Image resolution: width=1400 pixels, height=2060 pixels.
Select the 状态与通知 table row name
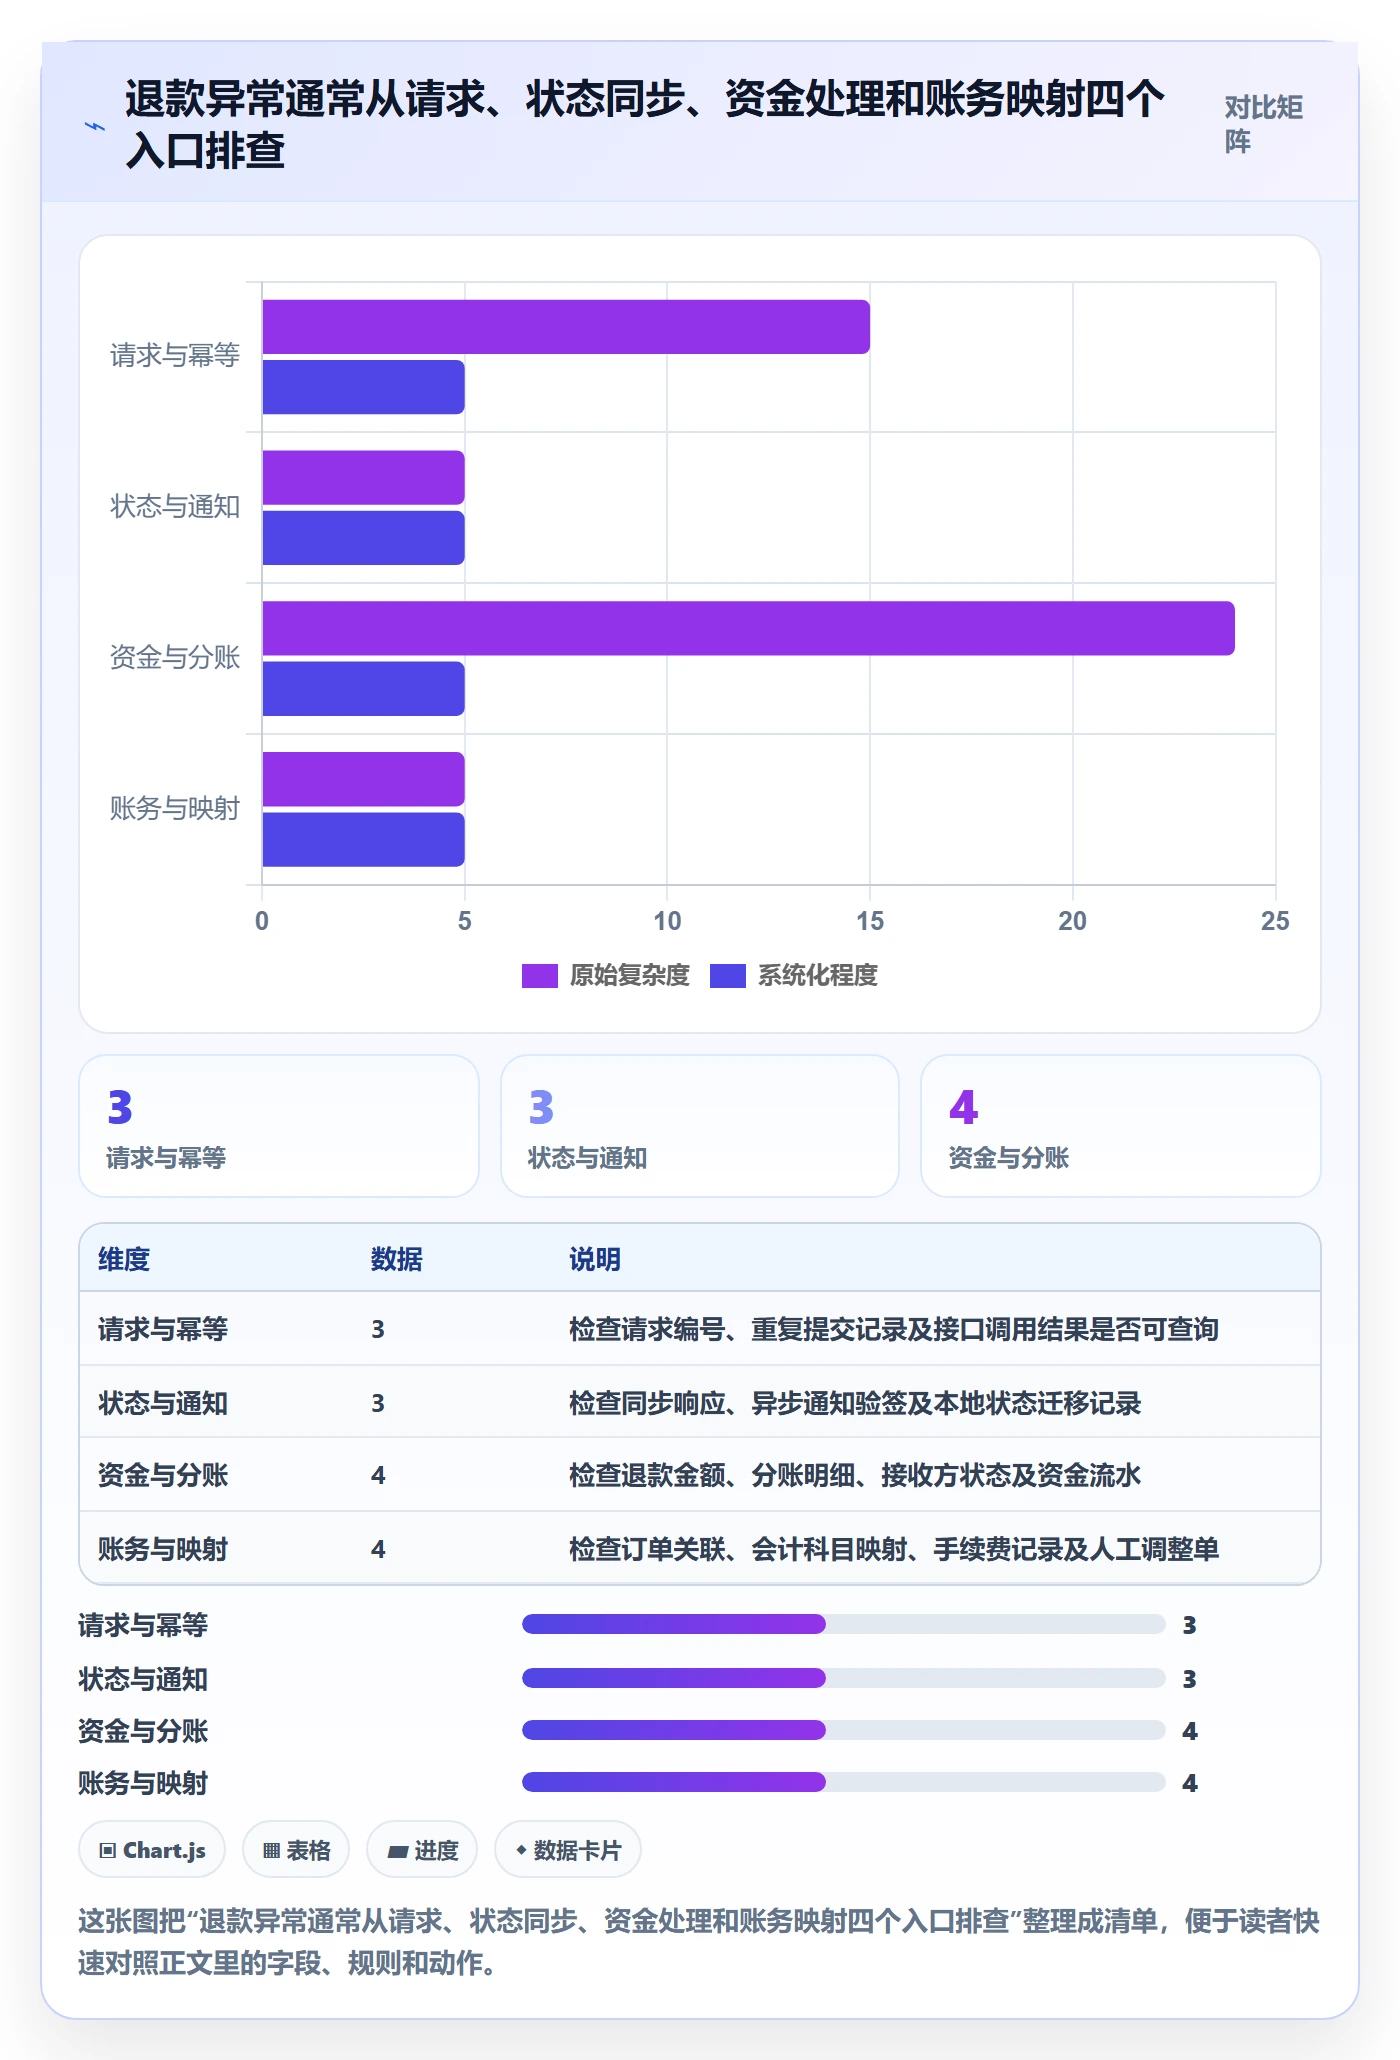(x=163, y=1403)
